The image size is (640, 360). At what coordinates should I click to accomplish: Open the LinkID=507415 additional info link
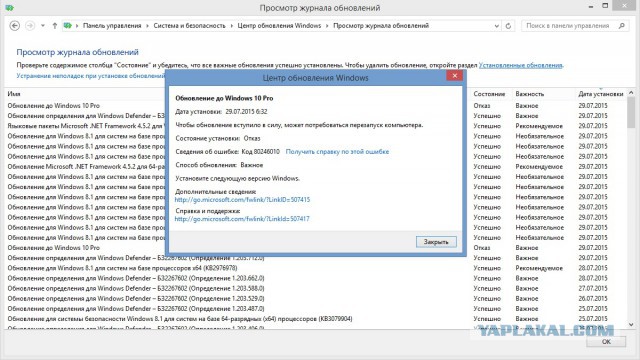point(242,200)
